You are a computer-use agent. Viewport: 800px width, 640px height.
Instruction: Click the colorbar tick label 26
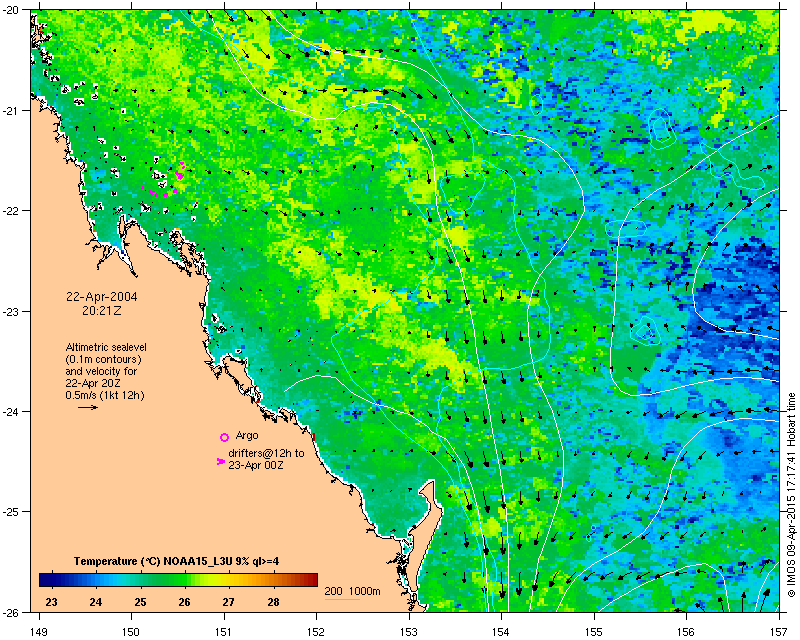(184, 602)
